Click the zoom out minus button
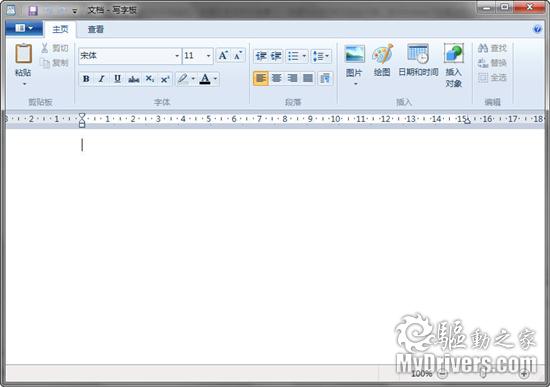 (443, 374)
